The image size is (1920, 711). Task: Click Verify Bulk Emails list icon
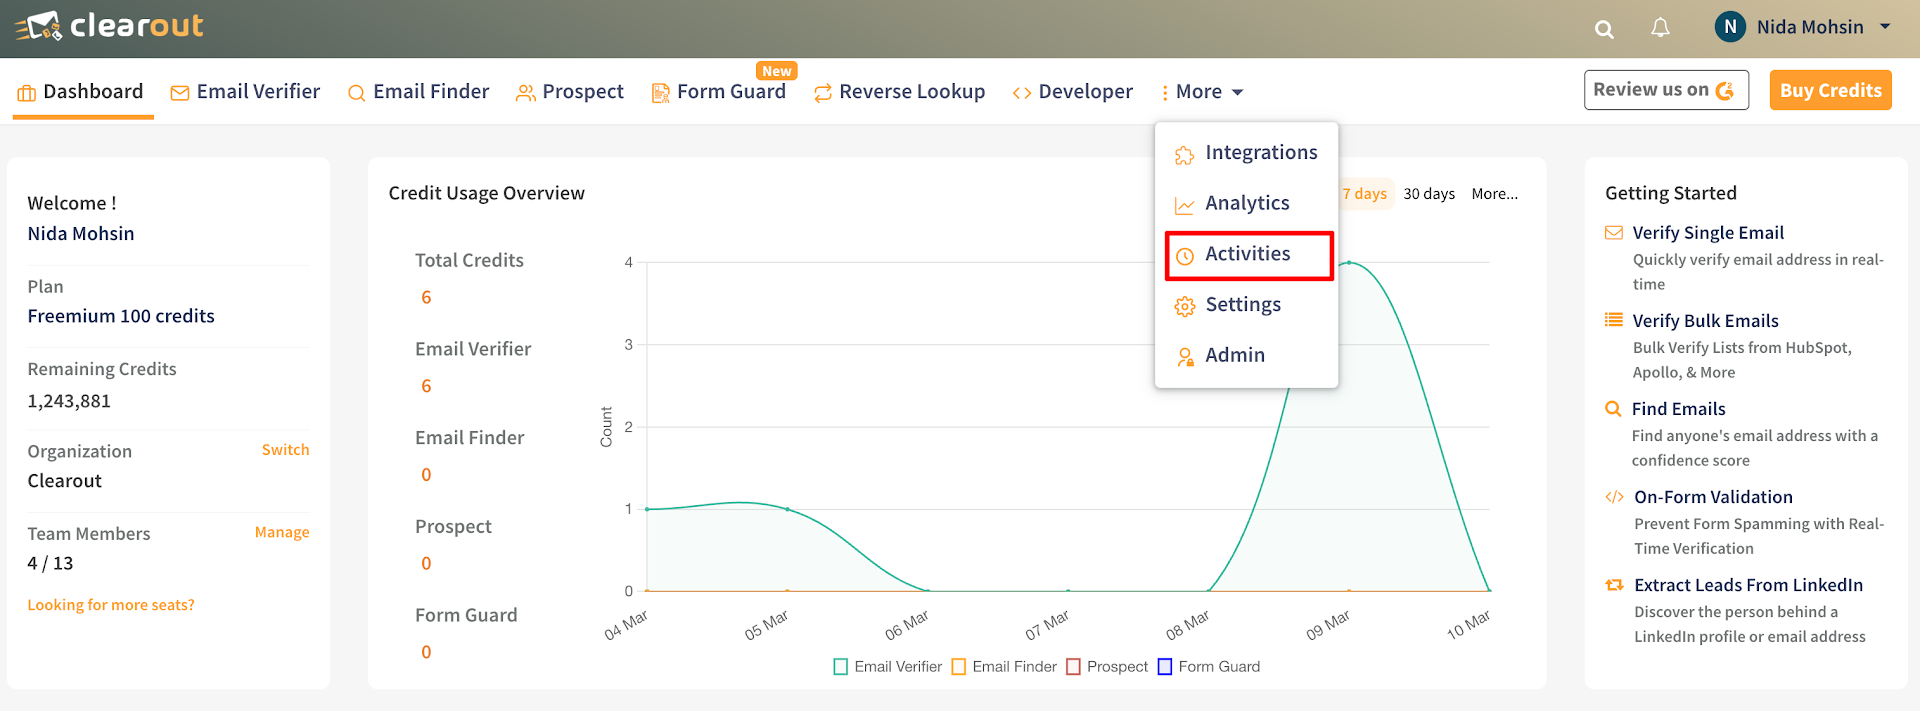click(1614, 320)
